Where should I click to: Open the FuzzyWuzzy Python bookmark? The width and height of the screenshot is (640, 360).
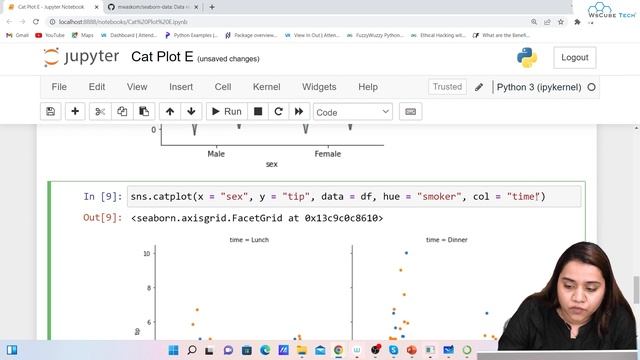coord(375,36)
